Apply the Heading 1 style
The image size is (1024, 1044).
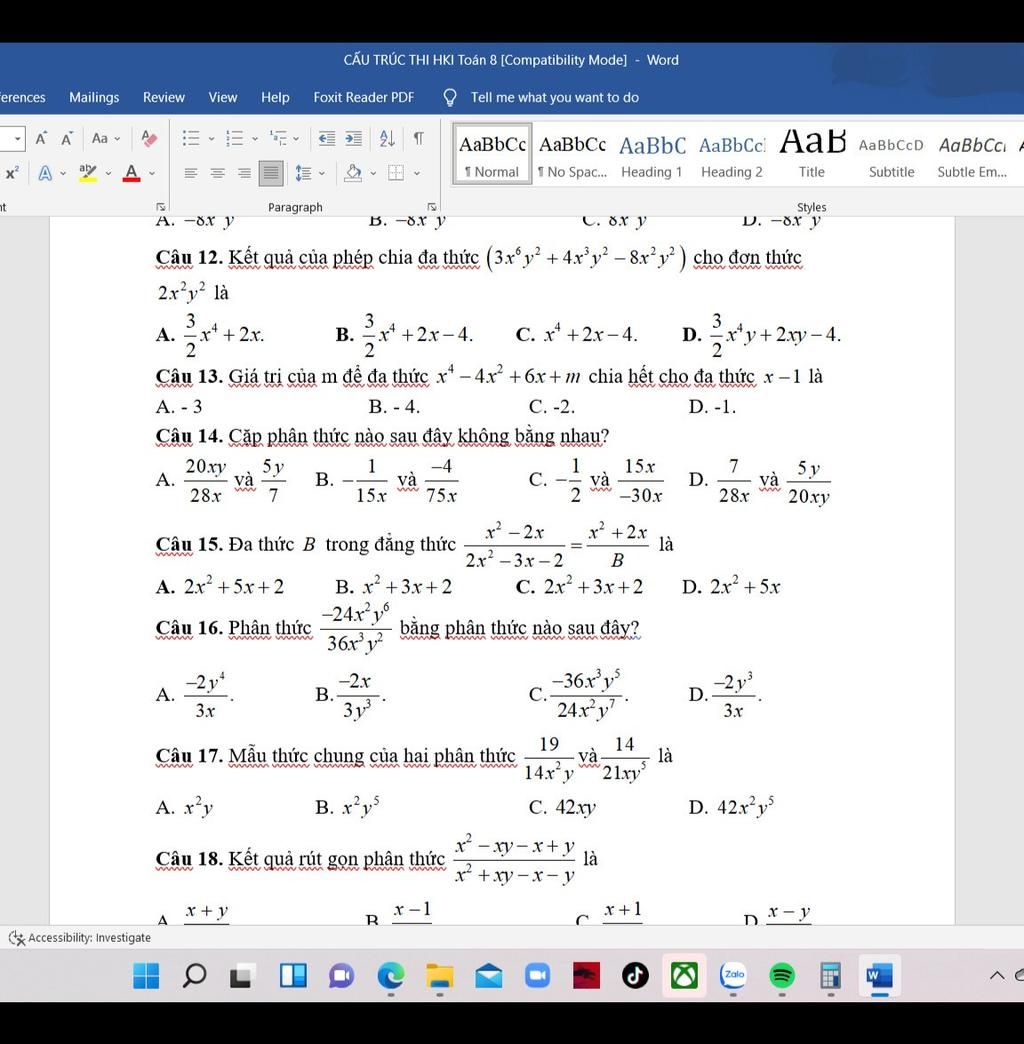point(652,154)
